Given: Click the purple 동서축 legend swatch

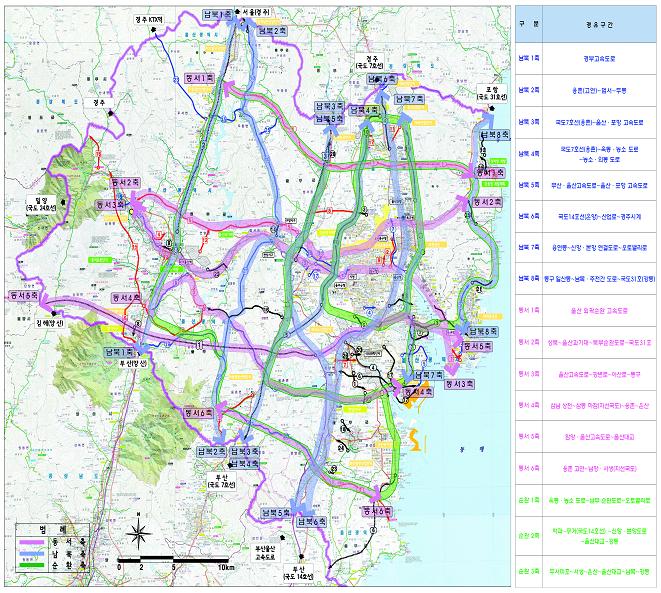Looking at the screenshot, I should [33, 545].
